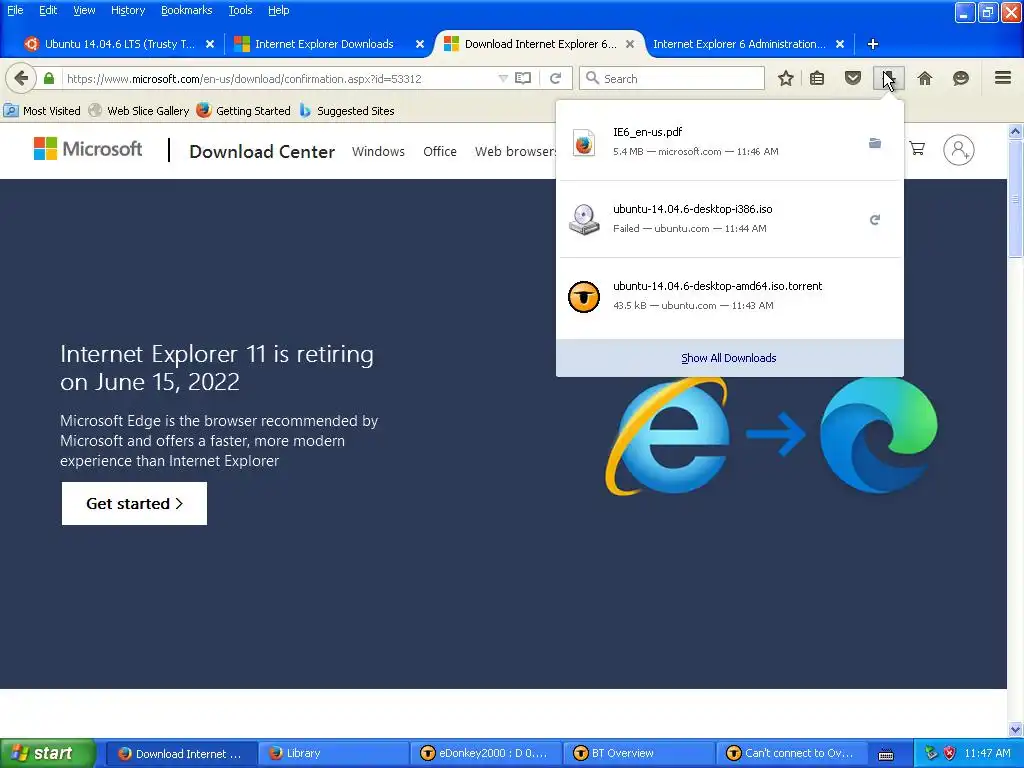Image resolution: width=1024 pixels, height=768 pixels.
Task: Open a new tab with plus button
Action: (x=872, y=44)
